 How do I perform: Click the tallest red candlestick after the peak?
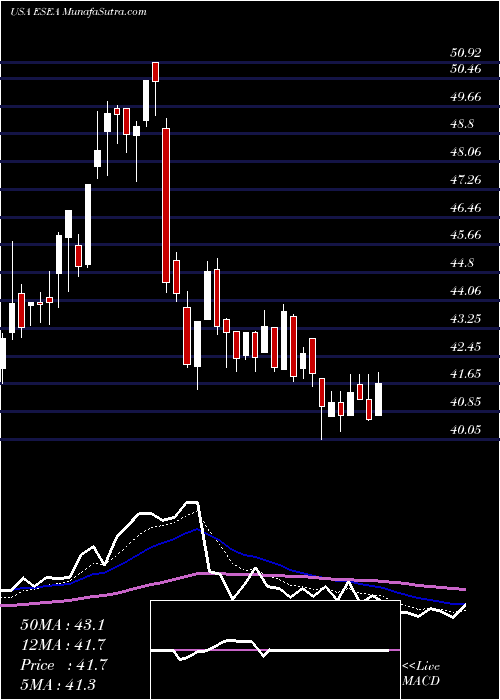point(166,205)
